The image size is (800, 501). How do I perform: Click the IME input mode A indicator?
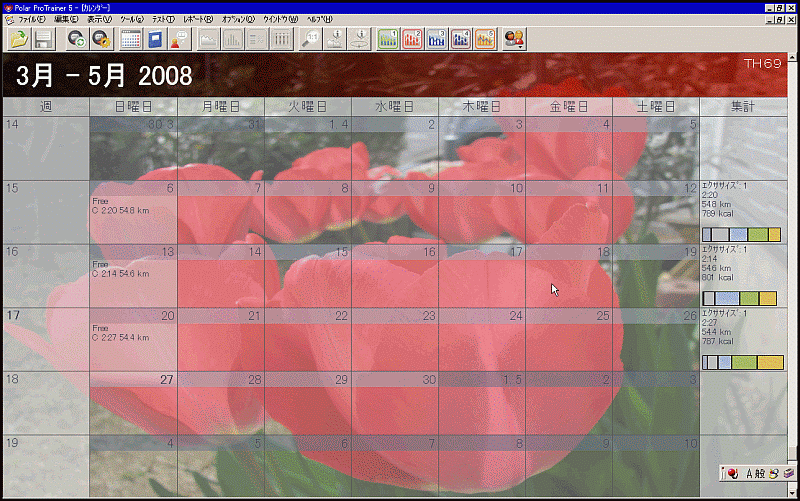click(x=749, y=474)
